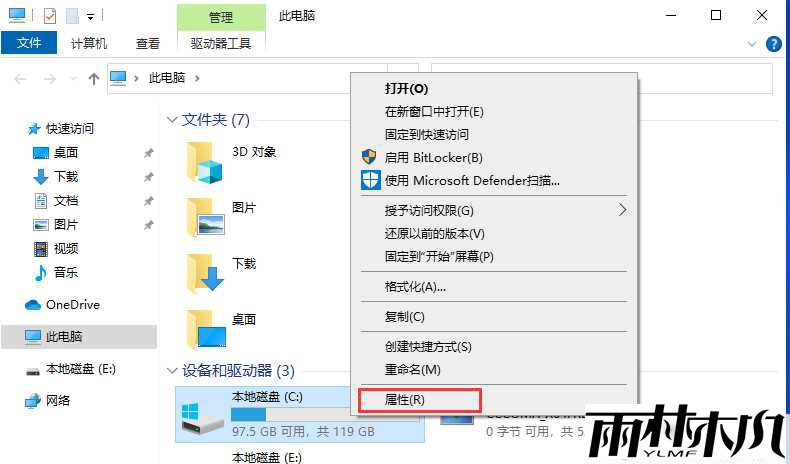This screenshot has width=790, height=464.
Task: Collapse the 设备和驱动器 (3) group chevron
Action: tap(172, 371)
